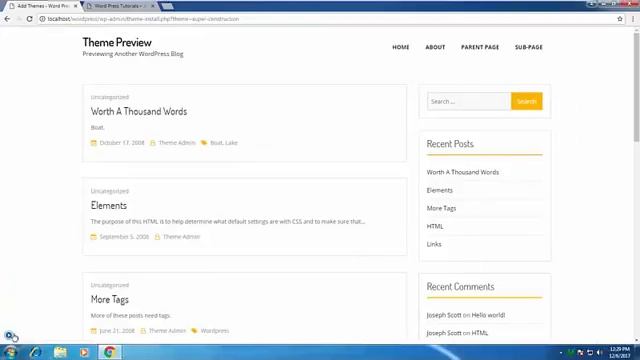This screenshot has height=360, width=640.
Task: Open the PARENT PAGE menu item
Action: point(480,47)
